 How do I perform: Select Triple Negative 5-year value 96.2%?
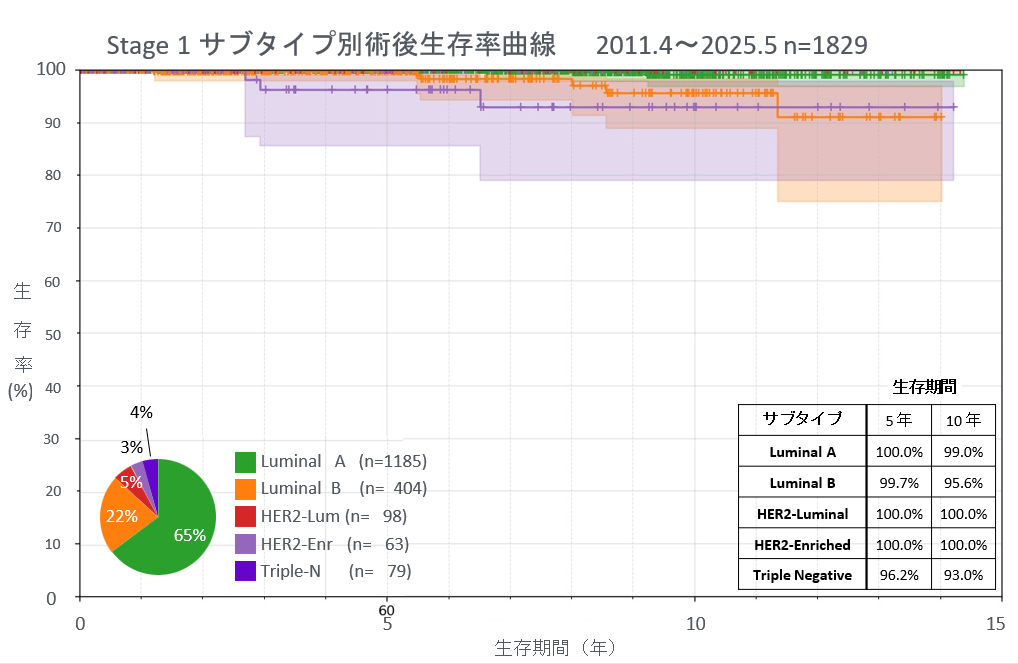(899, 575)
